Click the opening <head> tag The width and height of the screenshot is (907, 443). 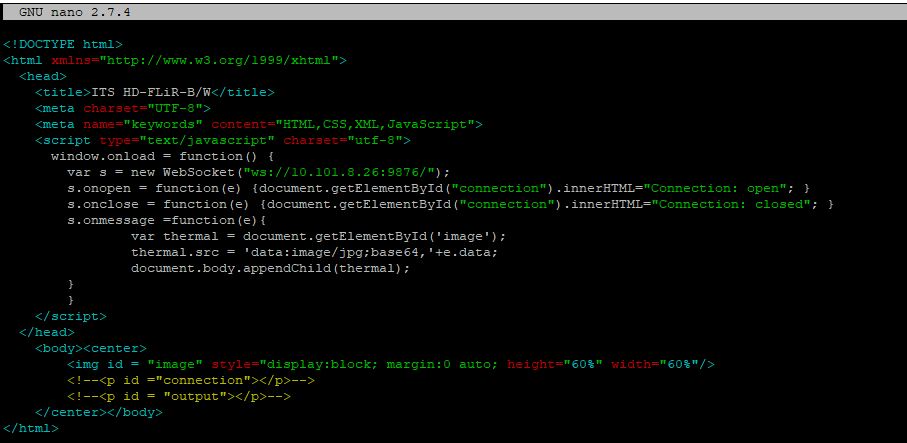[x=43, y=76]
